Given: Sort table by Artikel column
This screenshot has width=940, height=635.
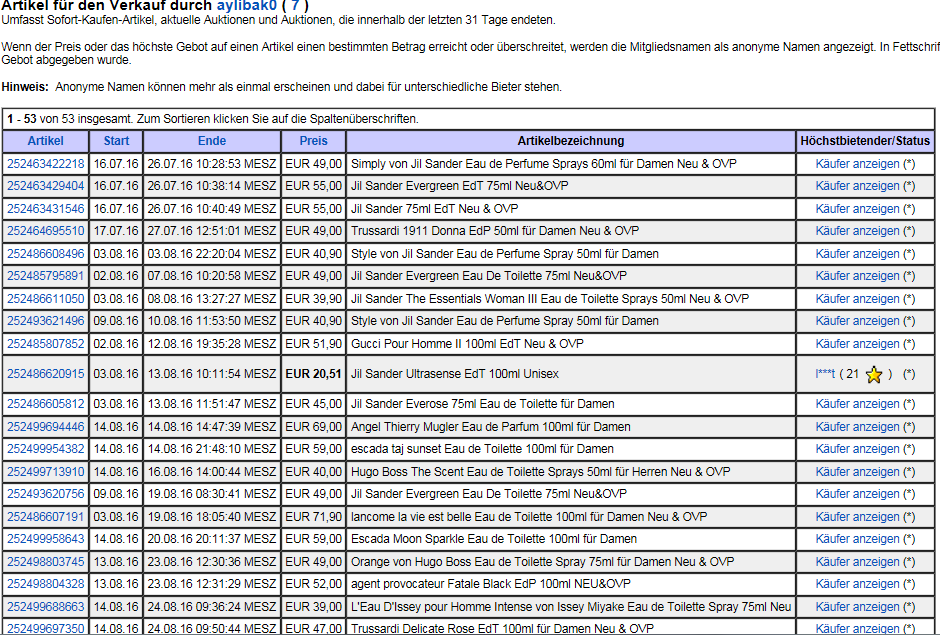Looking at the screenshot, I should [46, 141].
